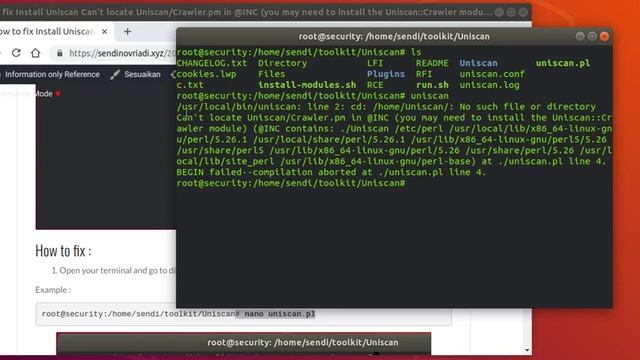Click 'RCE' in terminal listing
640x360 pixels.
(375, 85)
